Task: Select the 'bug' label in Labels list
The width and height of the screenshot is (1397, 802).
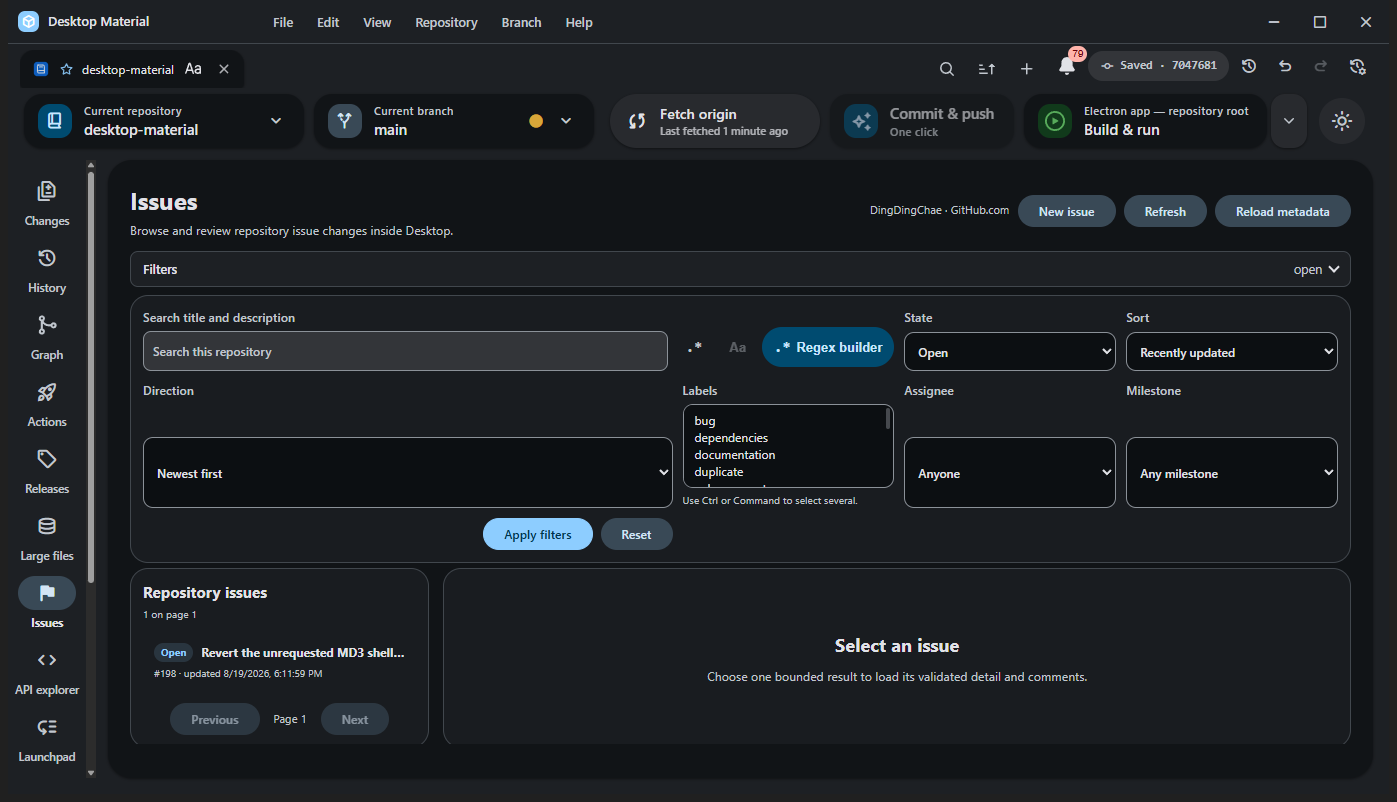Action: click(705, 421)
